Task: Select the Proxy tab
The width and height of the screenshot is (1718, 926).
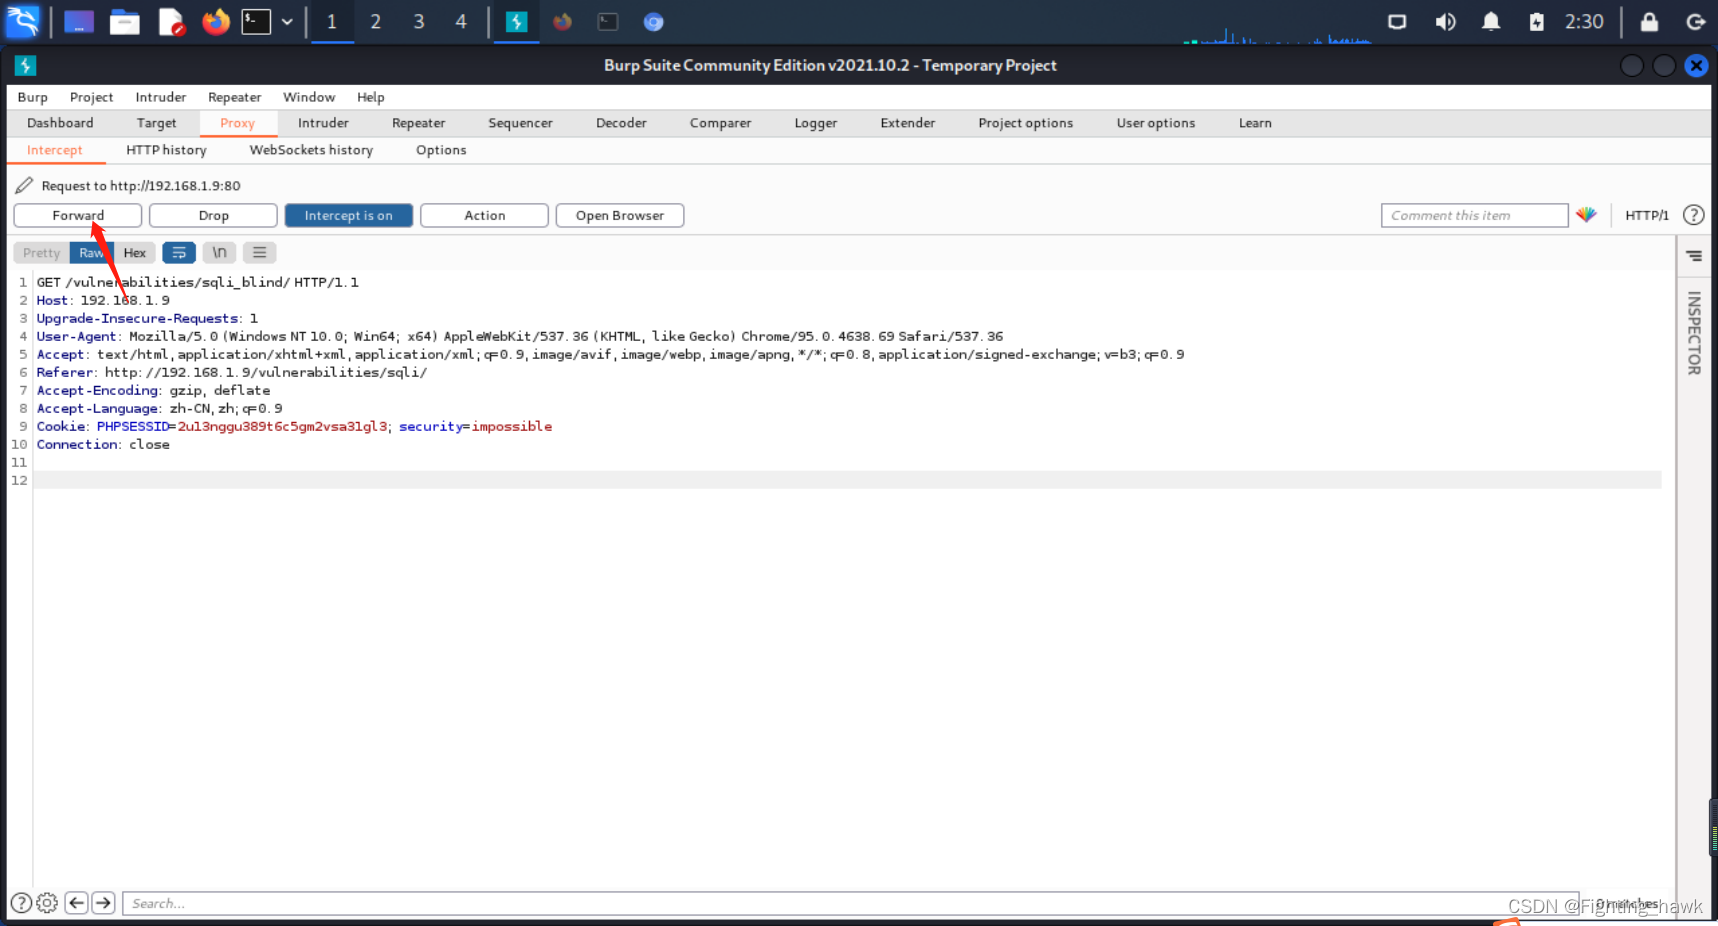Action: point(237,123)
